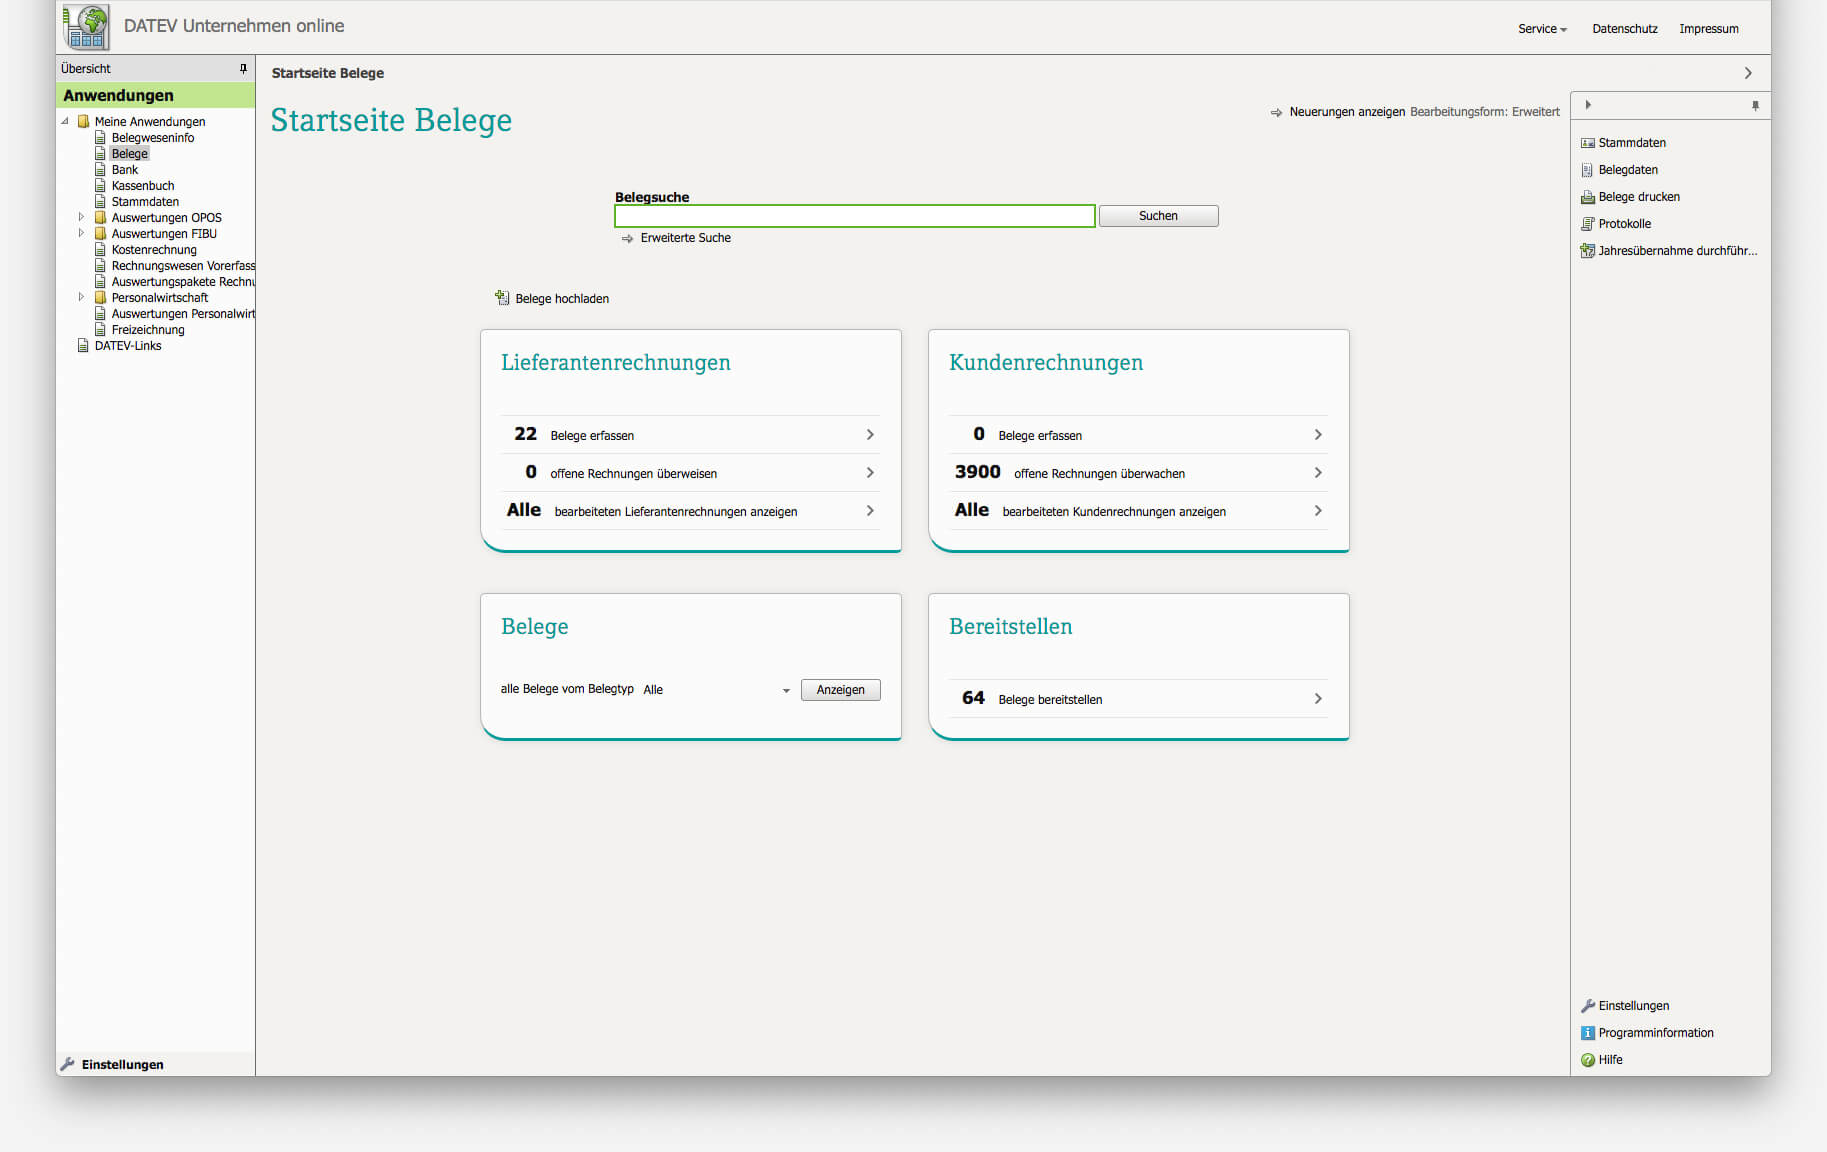Image resolution: width=1827 pixels, height=1152 pixels.
Task: Pin the Übersicht sidebar panel
Action: coord(243,69)
